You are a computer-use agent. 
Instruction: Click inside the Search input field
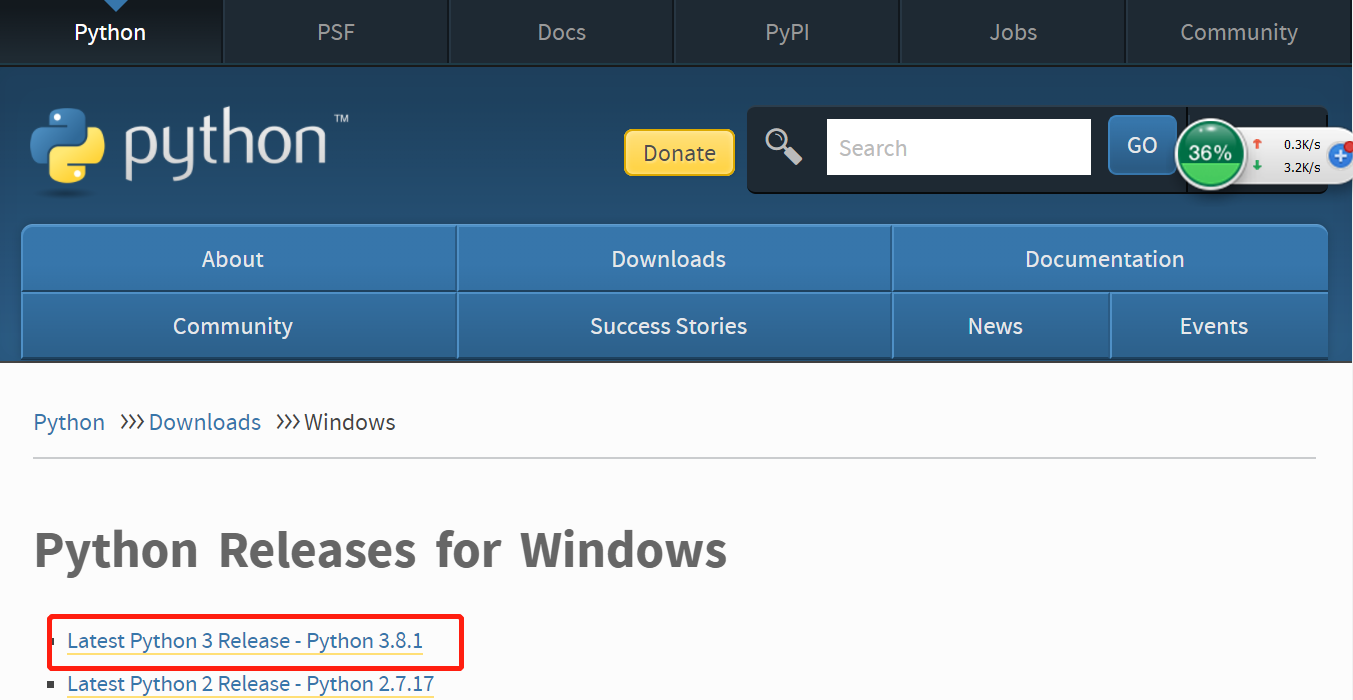click(x=958, y=147)
